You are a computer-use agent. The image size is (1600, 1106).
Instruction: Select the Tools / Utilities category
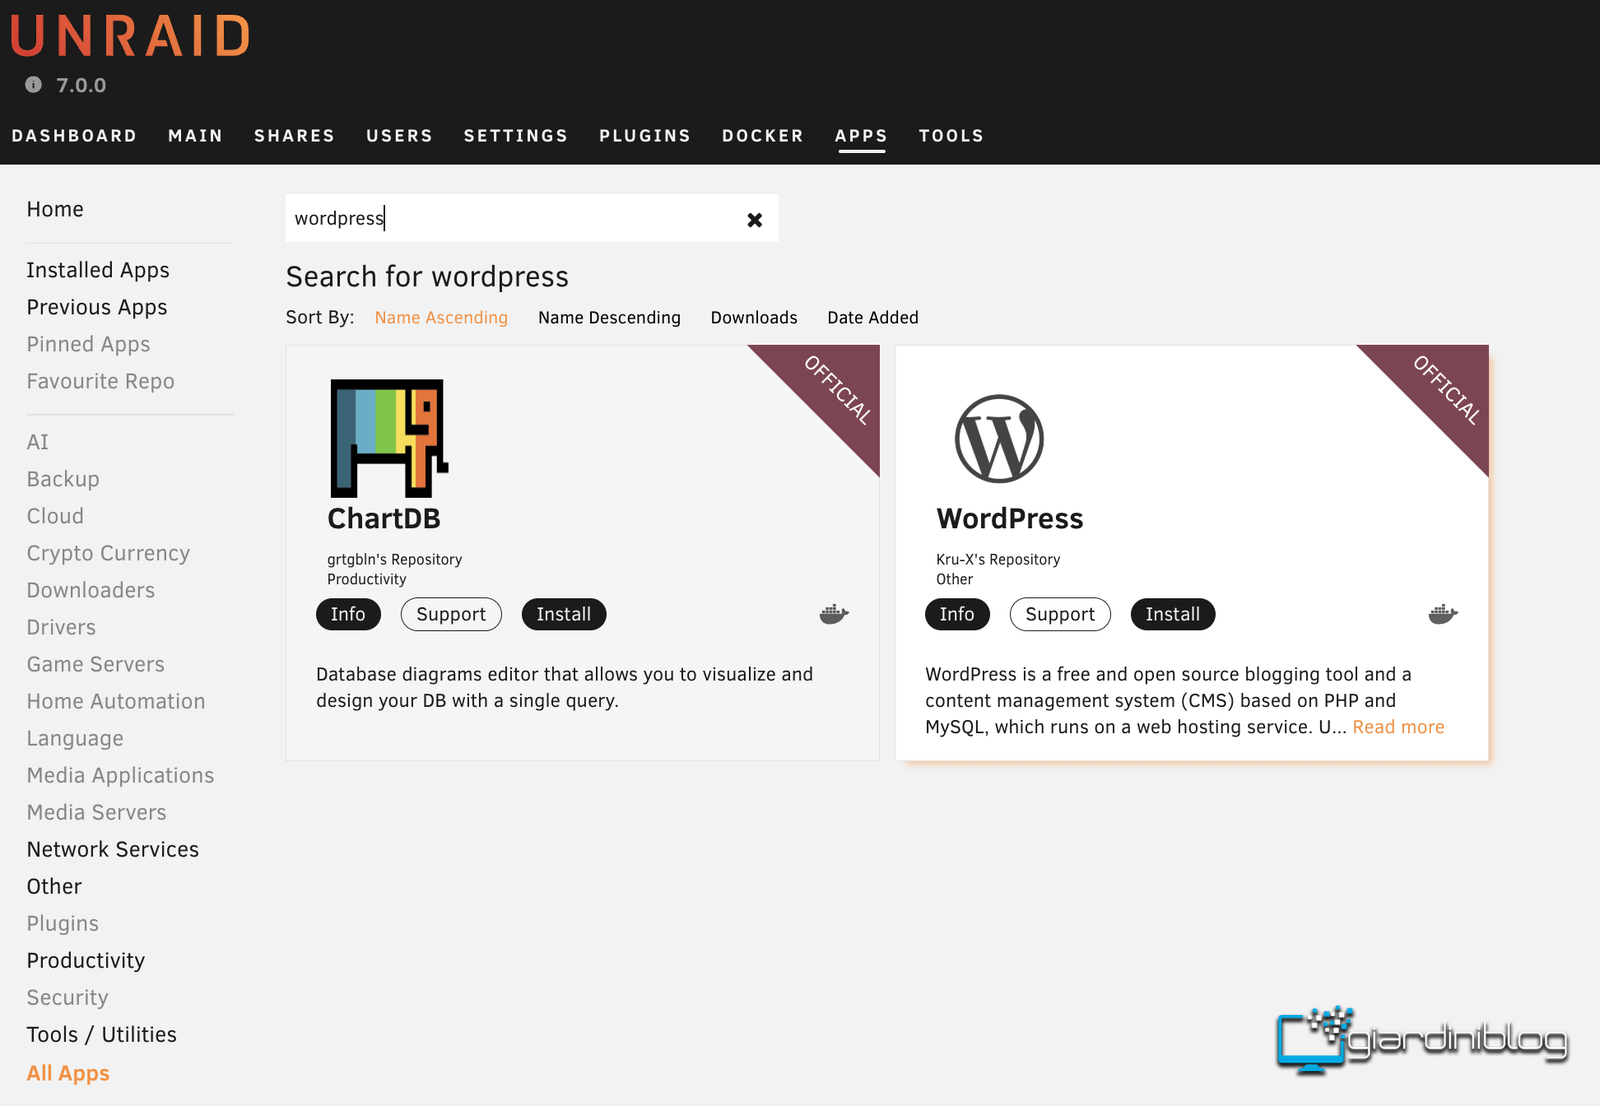(x=102, y=1035)
